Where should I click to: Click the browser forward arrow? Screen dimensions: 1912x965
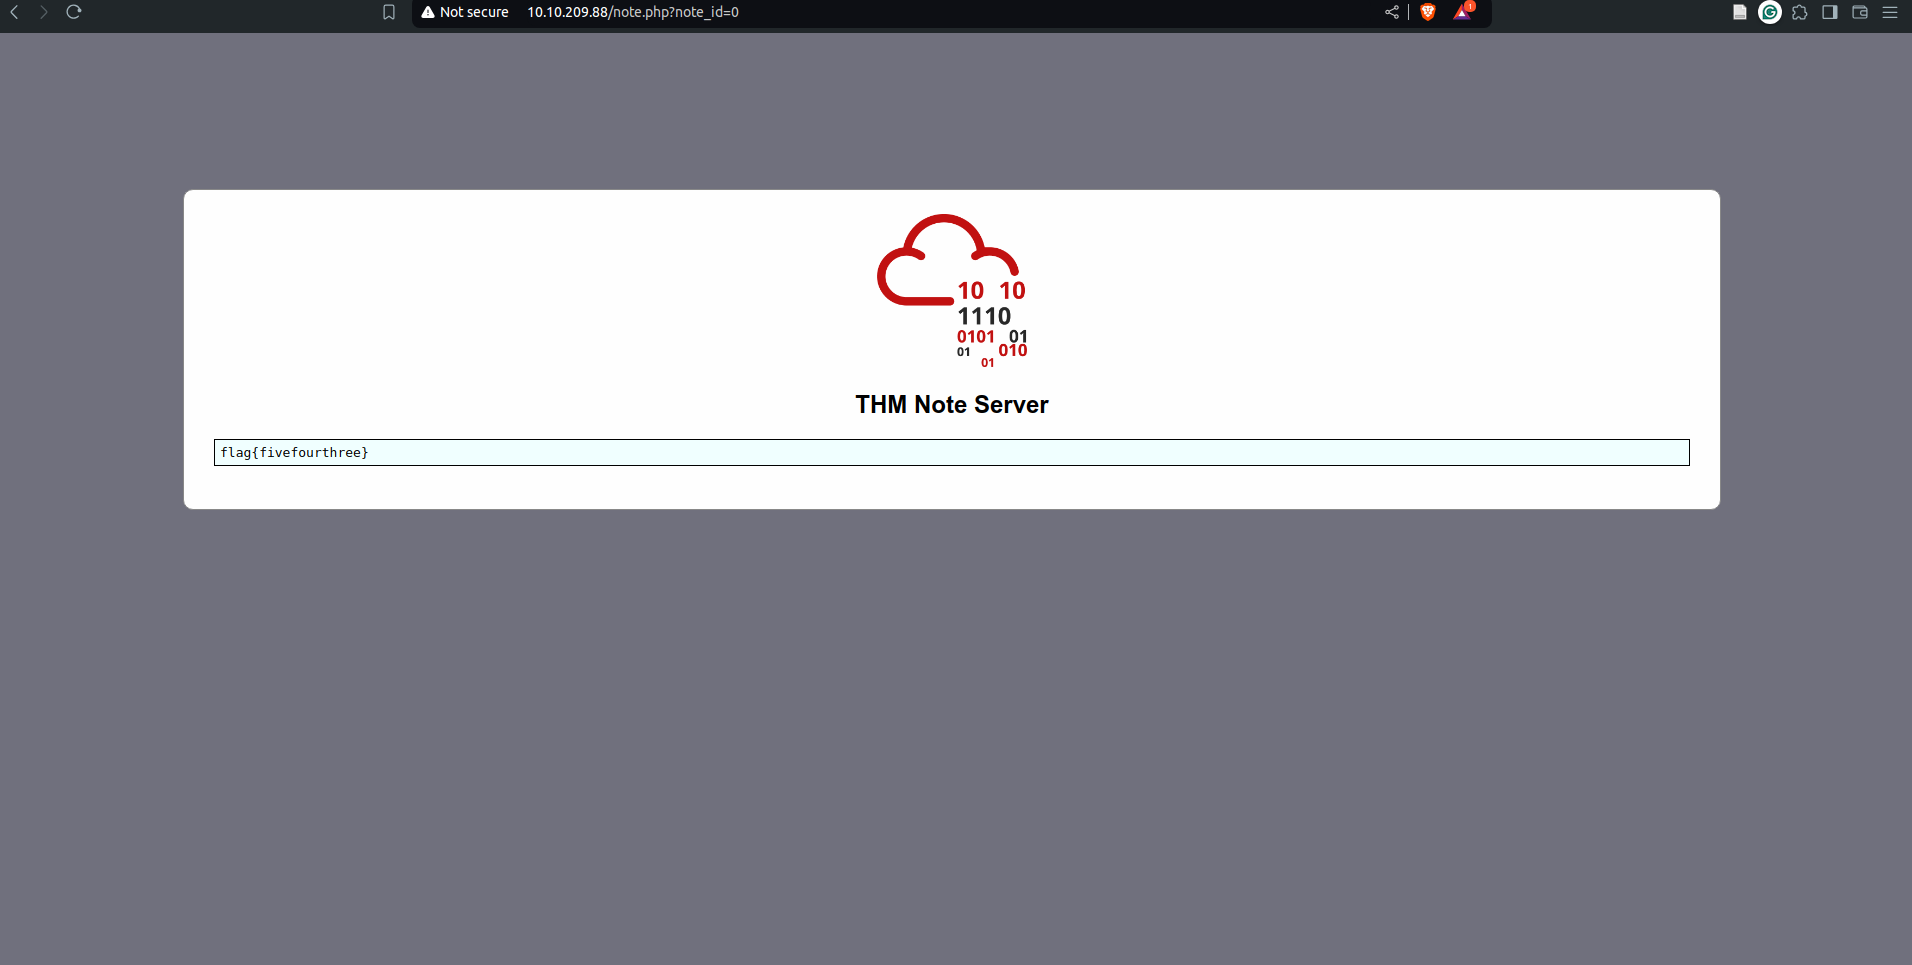[x=44, y=12]
